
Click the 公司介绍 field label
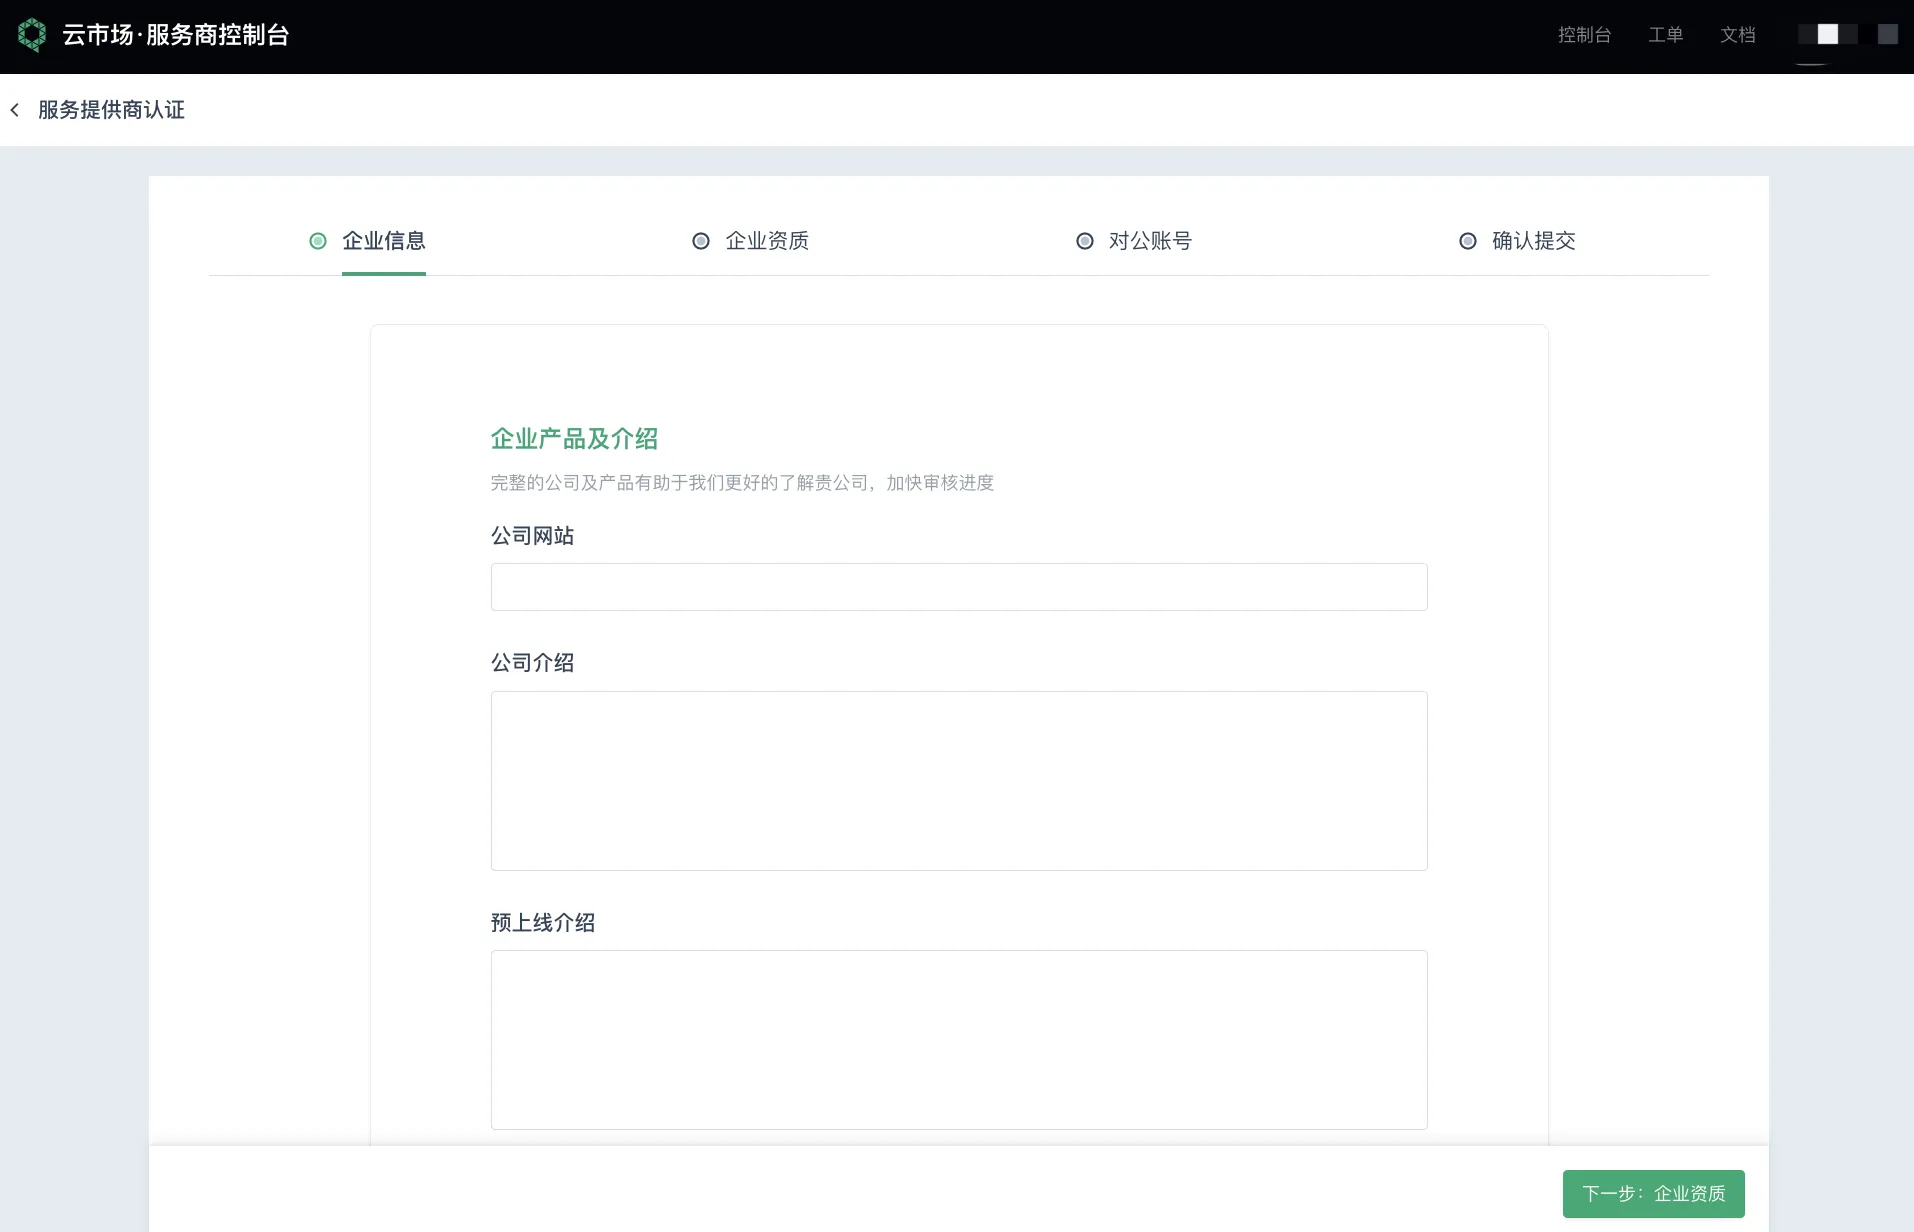(x=533, y=663)
